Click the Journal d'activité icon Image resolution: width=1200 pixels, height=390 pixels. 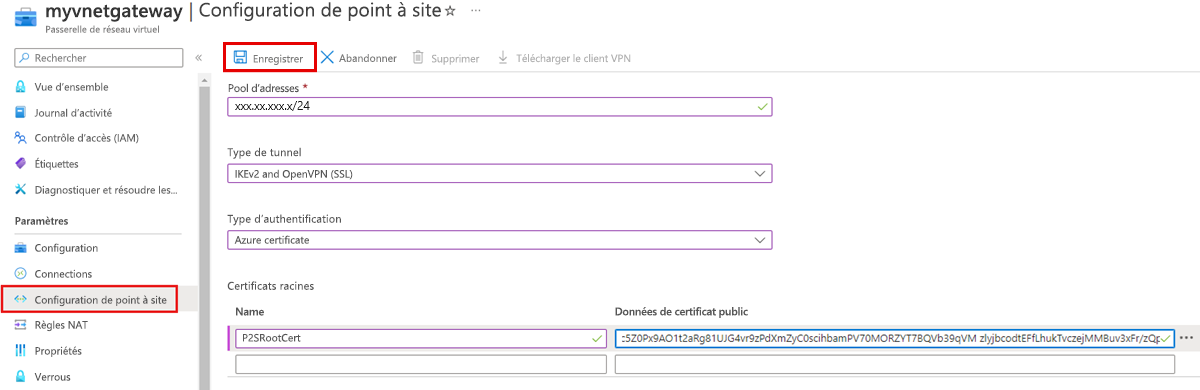[x=20, y=113]
